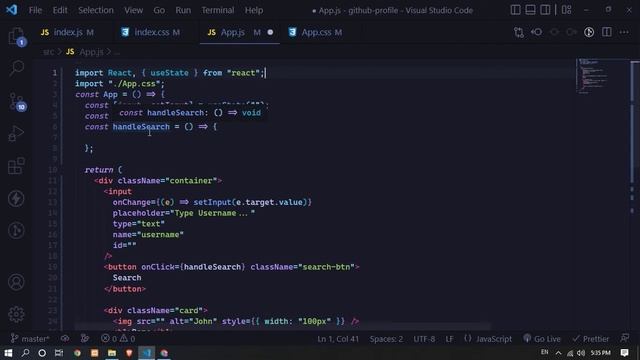Open the Git Graph activity bar icon
Viewport: 640px width, 360px height.
pyautogui.click(x=16, y=231)
